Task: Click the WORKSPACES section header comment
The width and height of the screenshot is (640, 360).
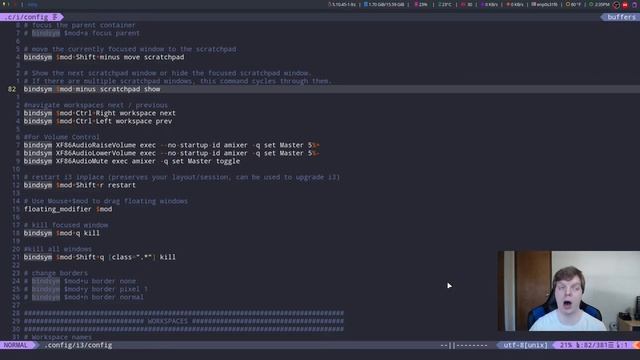Action: pos(184,321)
